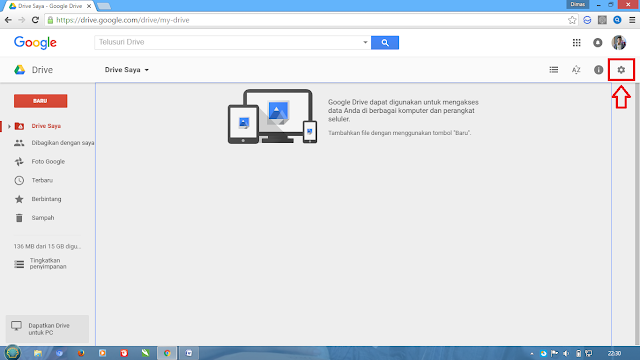Open Dibagikan dengan saya
This screenshot has width=640, height=360.
coord(54,143)
